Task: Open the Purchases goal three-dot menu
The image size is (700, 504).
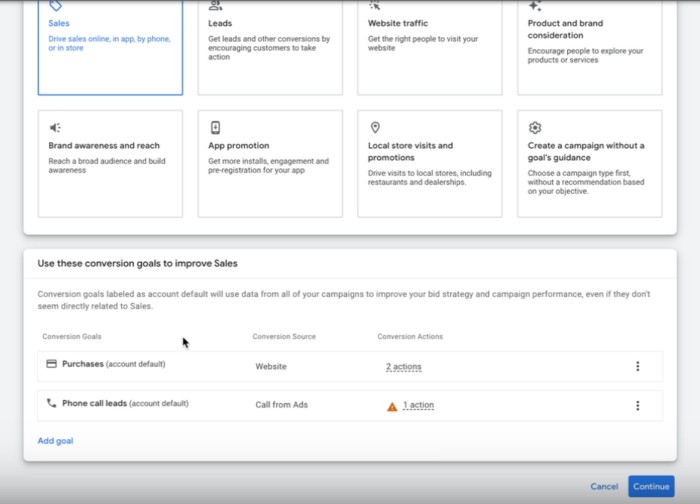Action: (637, 366)
